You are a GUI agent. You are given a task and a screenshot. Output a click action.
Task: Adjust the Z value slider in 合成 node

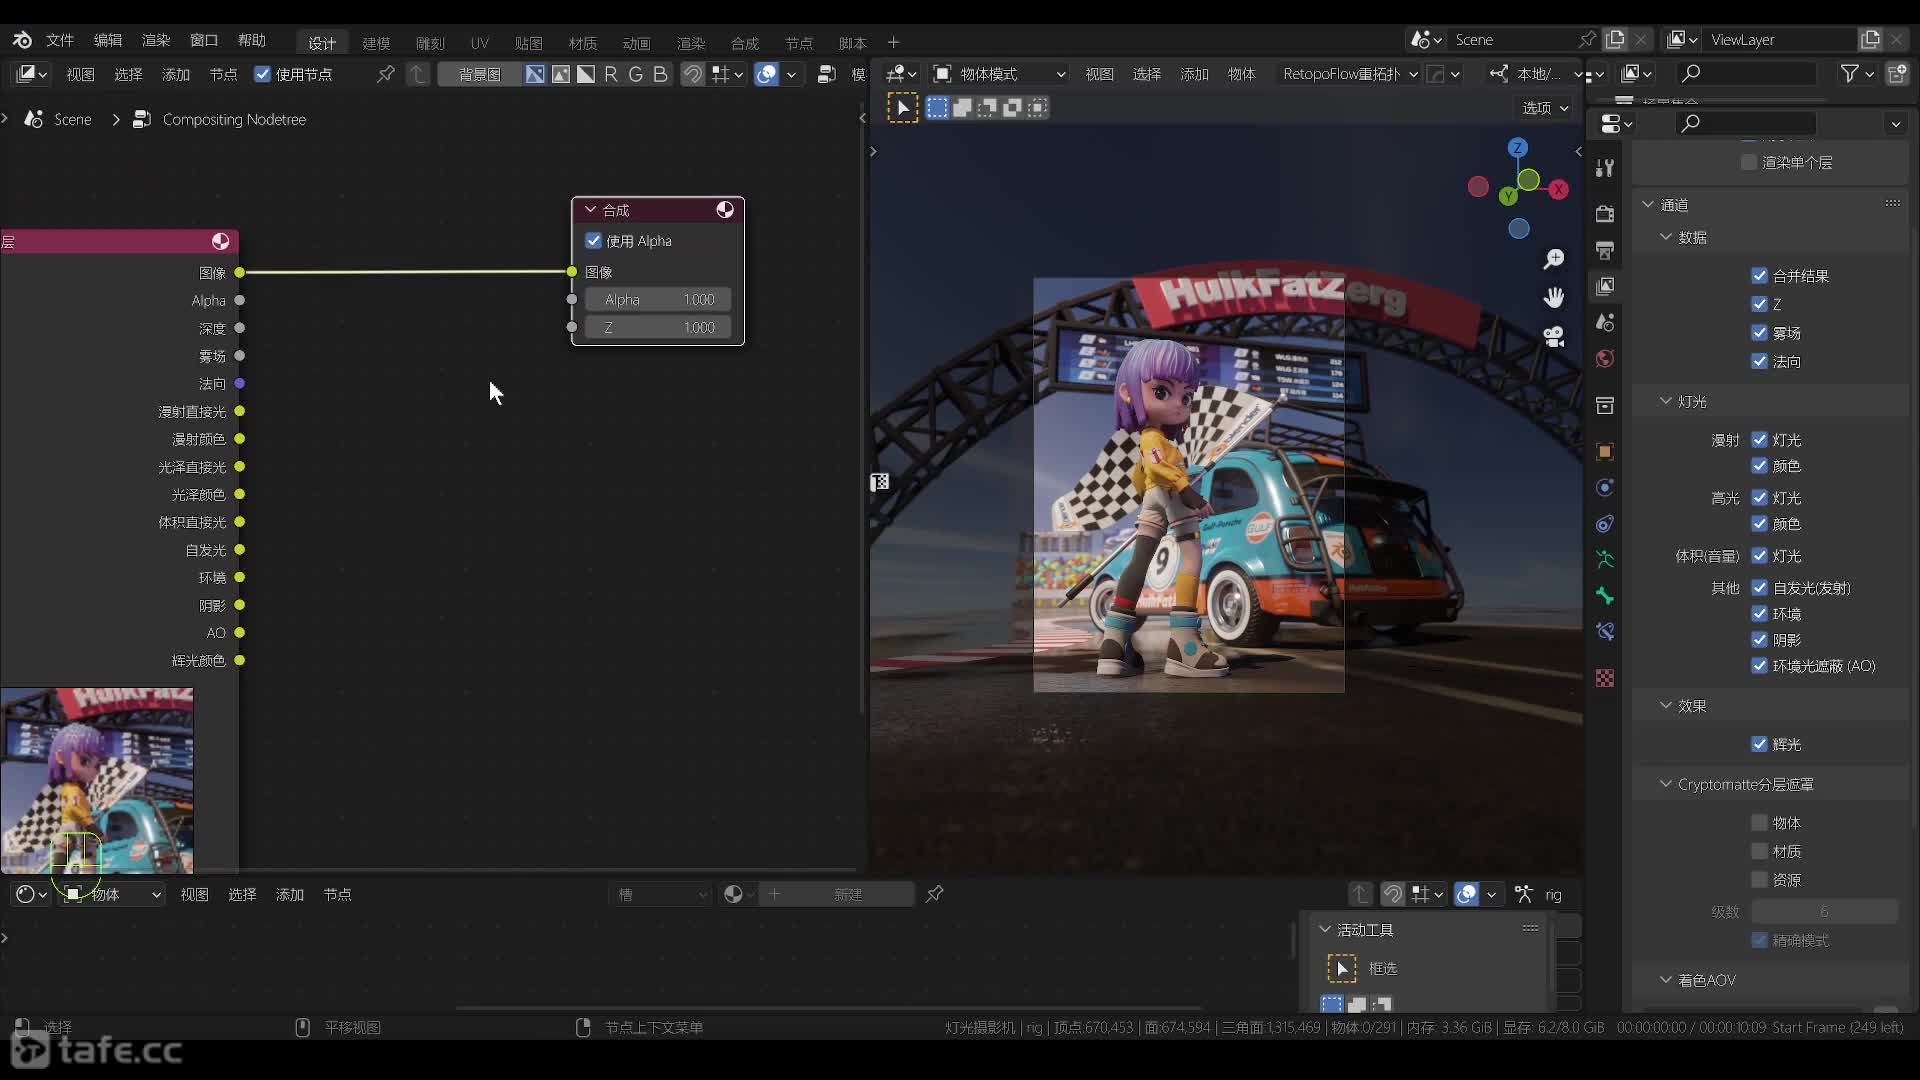click(658, 327)
